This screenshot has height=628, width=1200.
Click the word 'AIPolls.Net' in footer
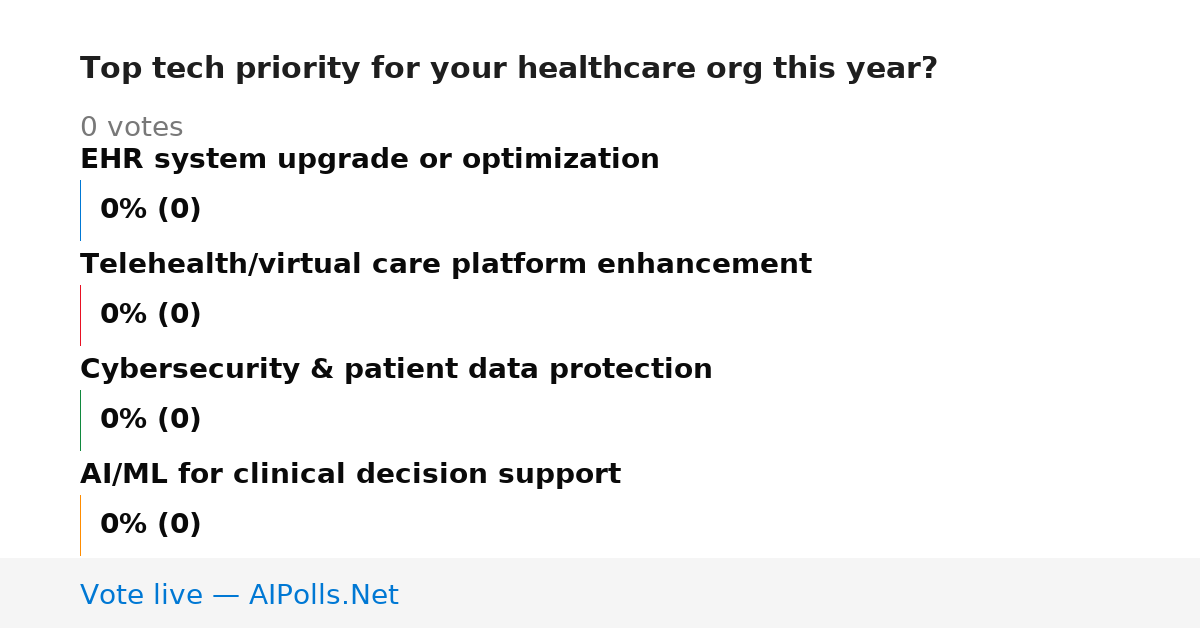coord(324,595)
